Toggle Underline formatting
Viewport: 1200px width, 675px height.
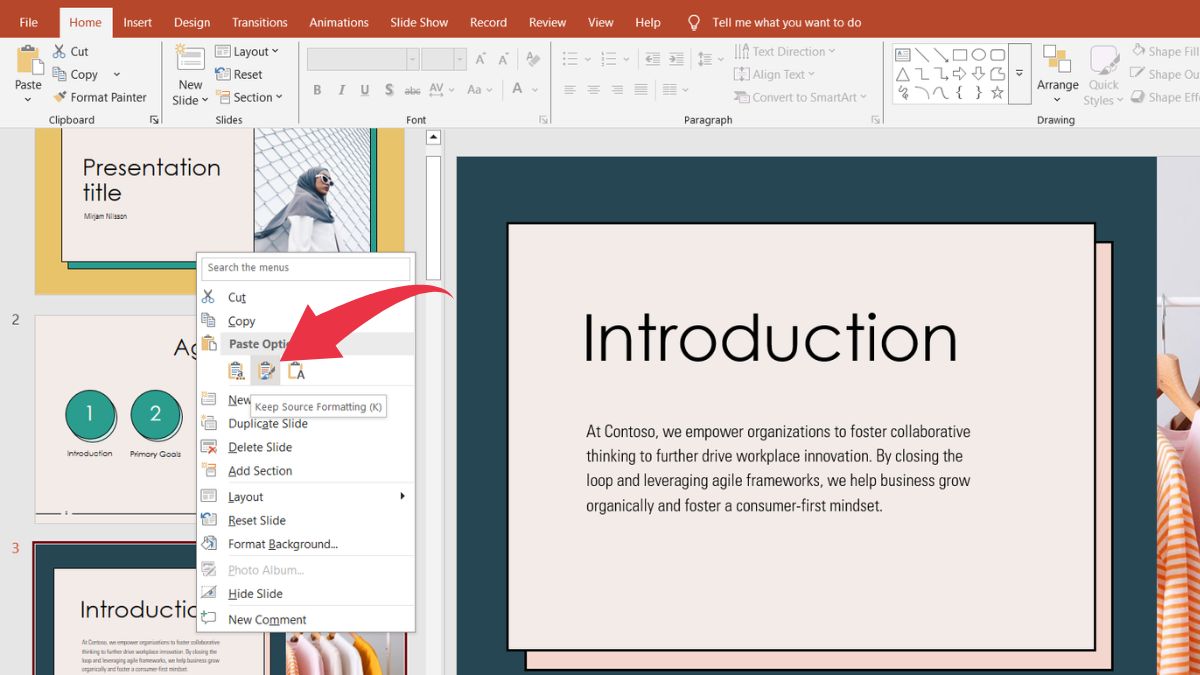click(x=364, y=90)
